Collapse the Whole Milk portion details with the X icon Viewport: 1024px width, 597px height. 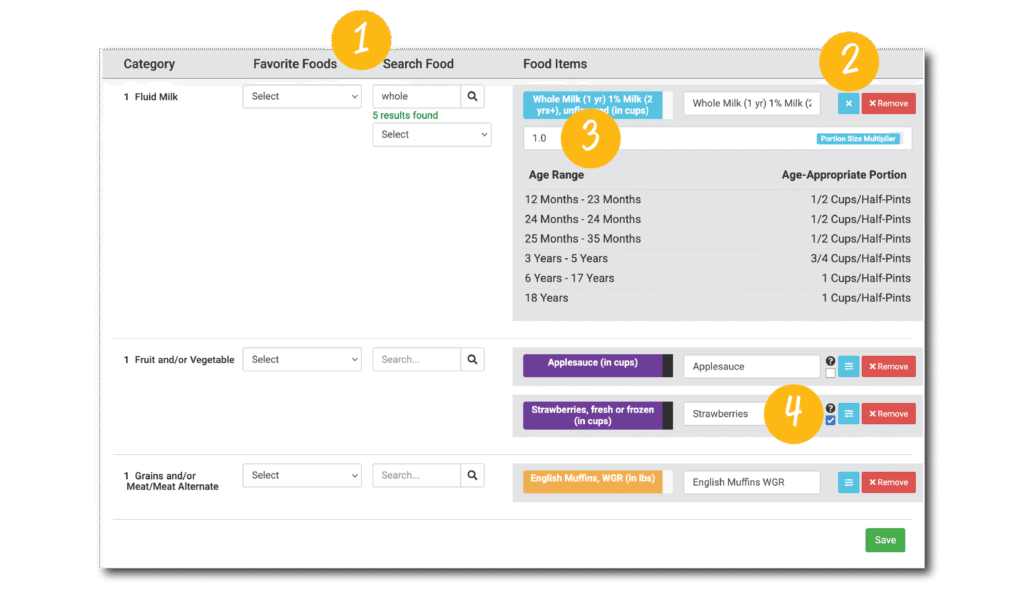(x=848, y=103)
